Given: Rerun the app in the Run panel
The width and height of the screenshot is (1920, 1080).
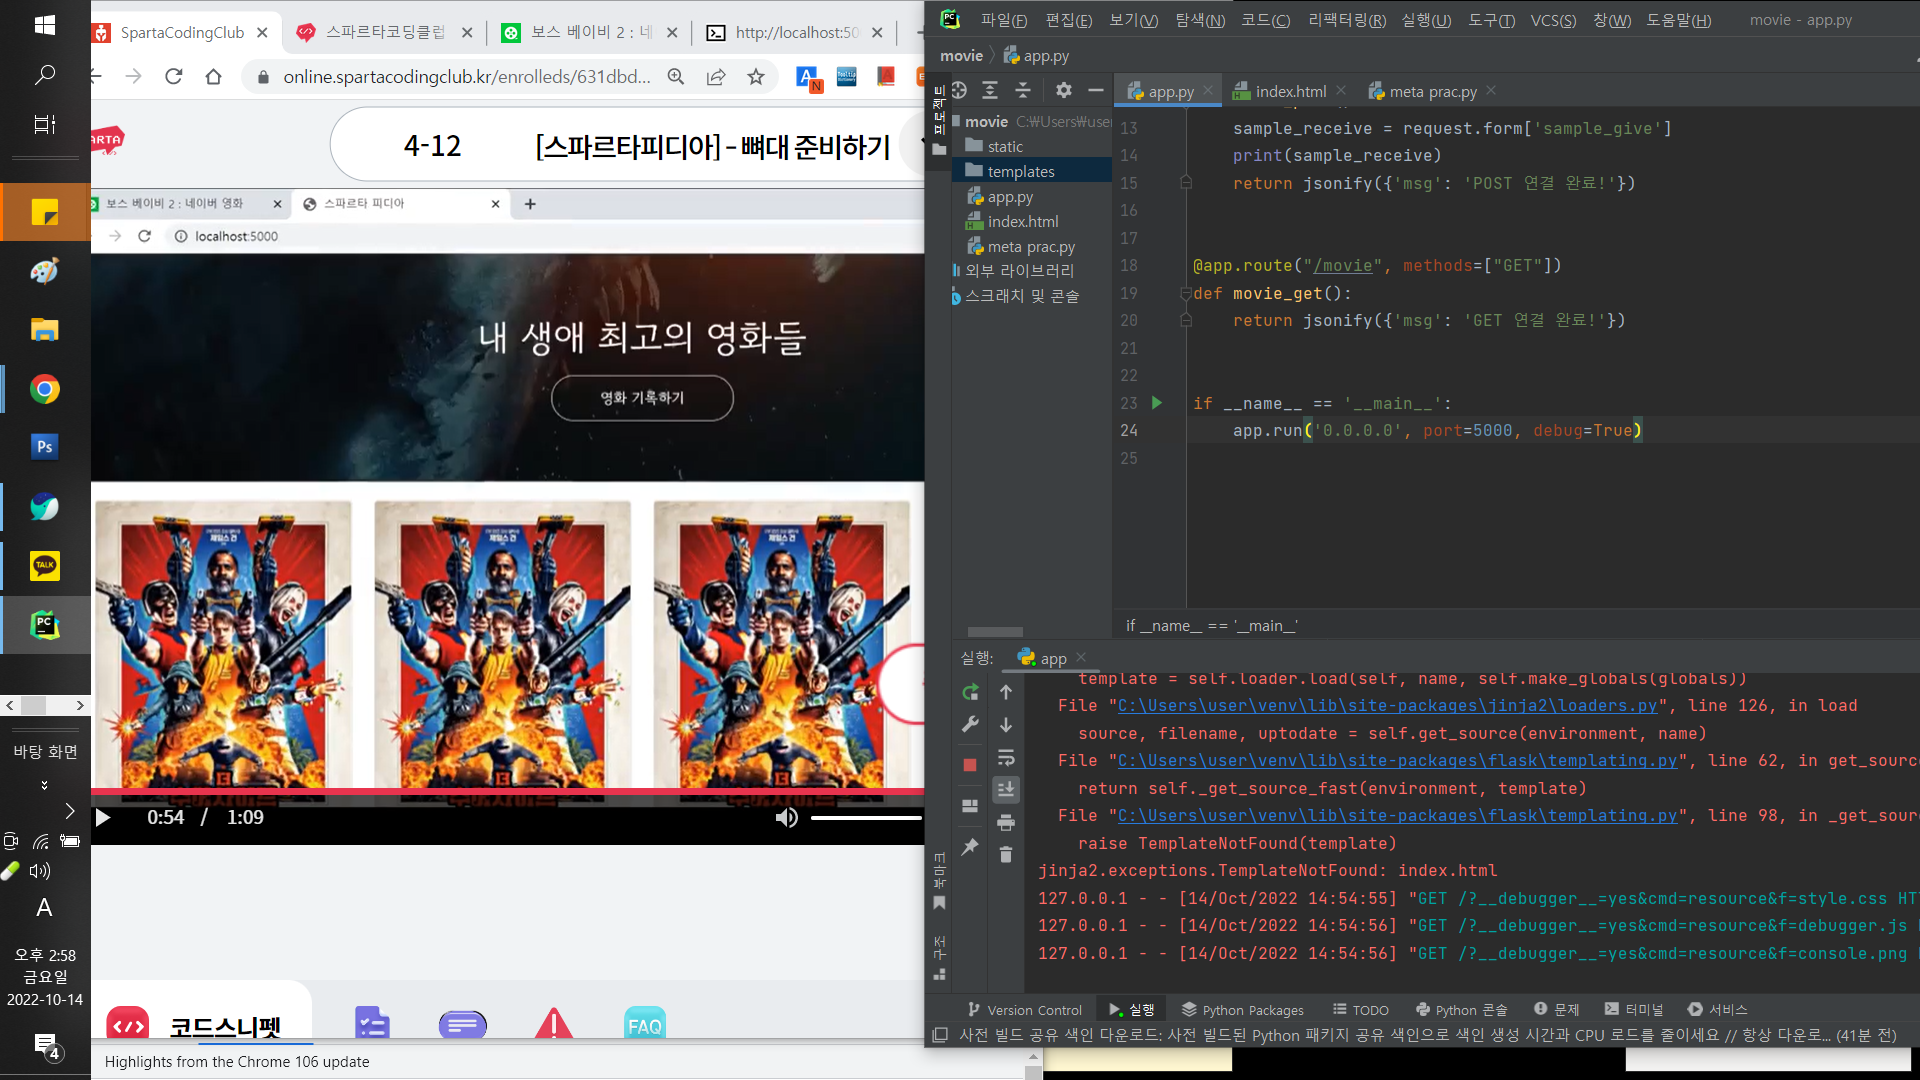Looking at the screenshot, I should [969, 692].
